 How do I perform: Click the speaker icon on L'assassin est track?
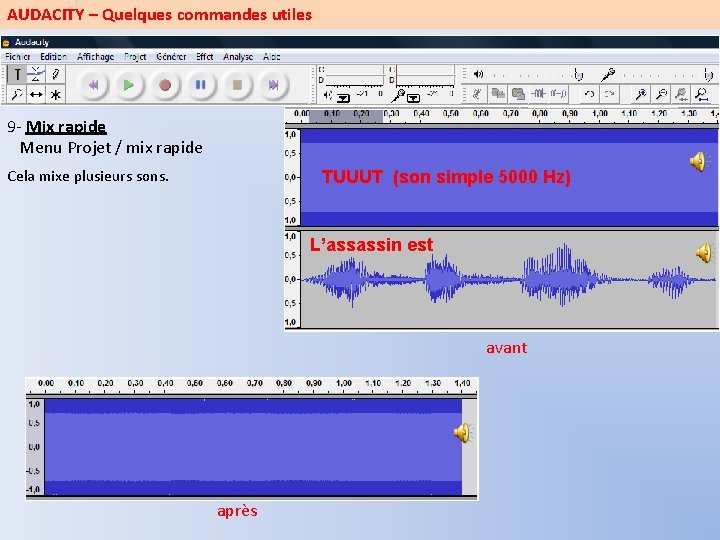click(704, 253)
